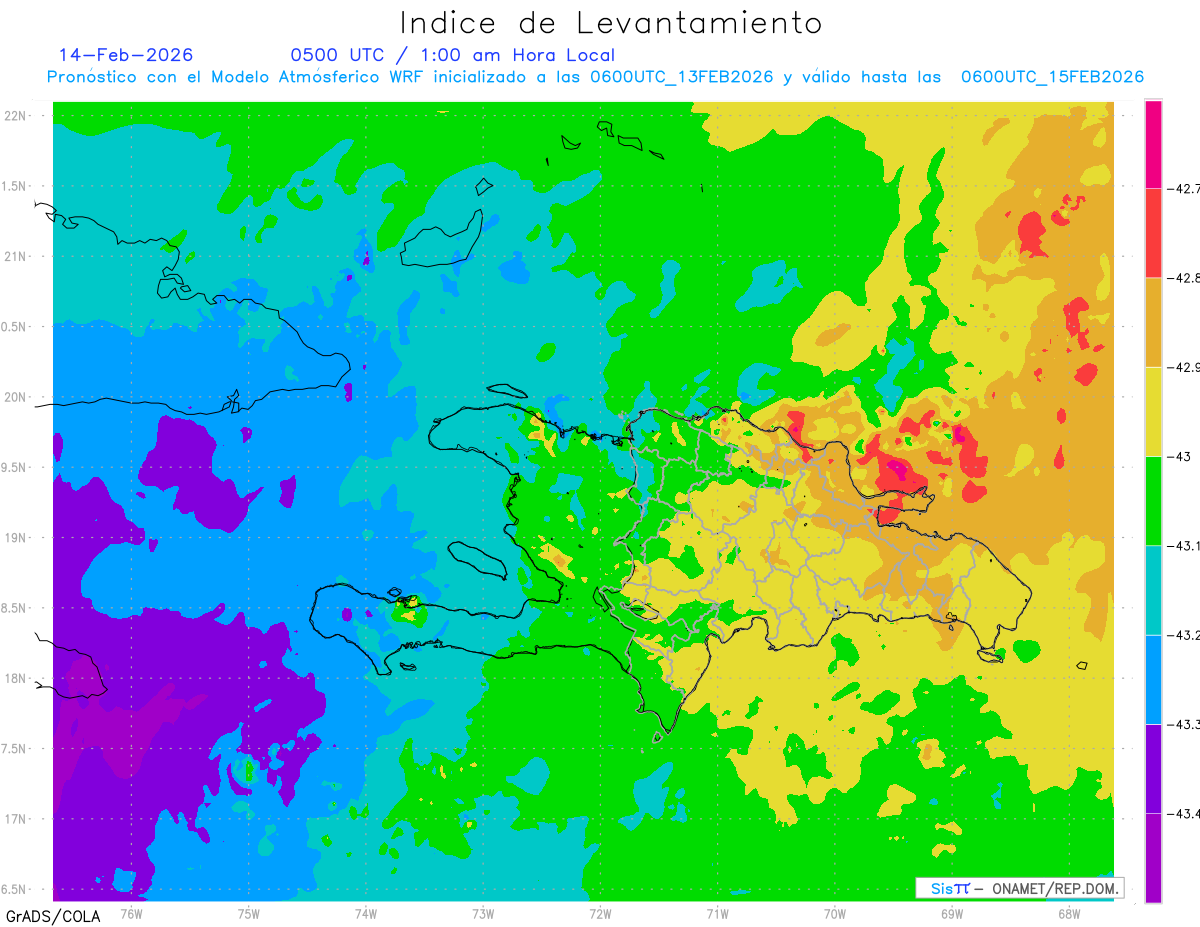Click the '1.5N' latitude label
This screenshot has width=1200, height=927.
click(15, 187)
